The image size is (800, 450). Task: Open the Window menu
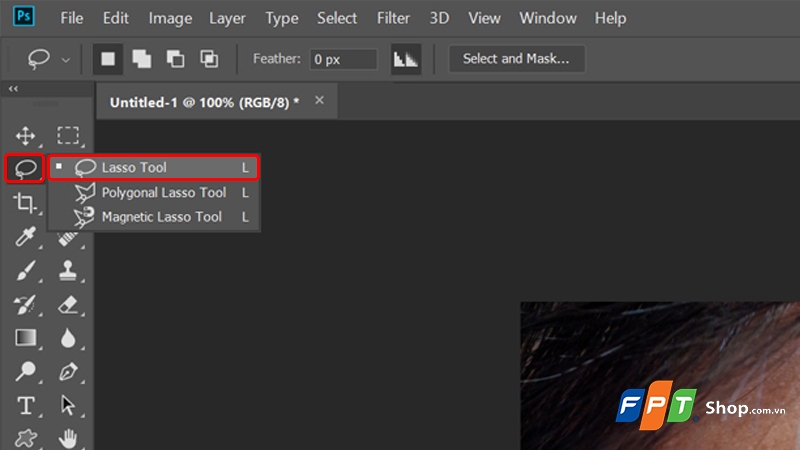point(548,18)
